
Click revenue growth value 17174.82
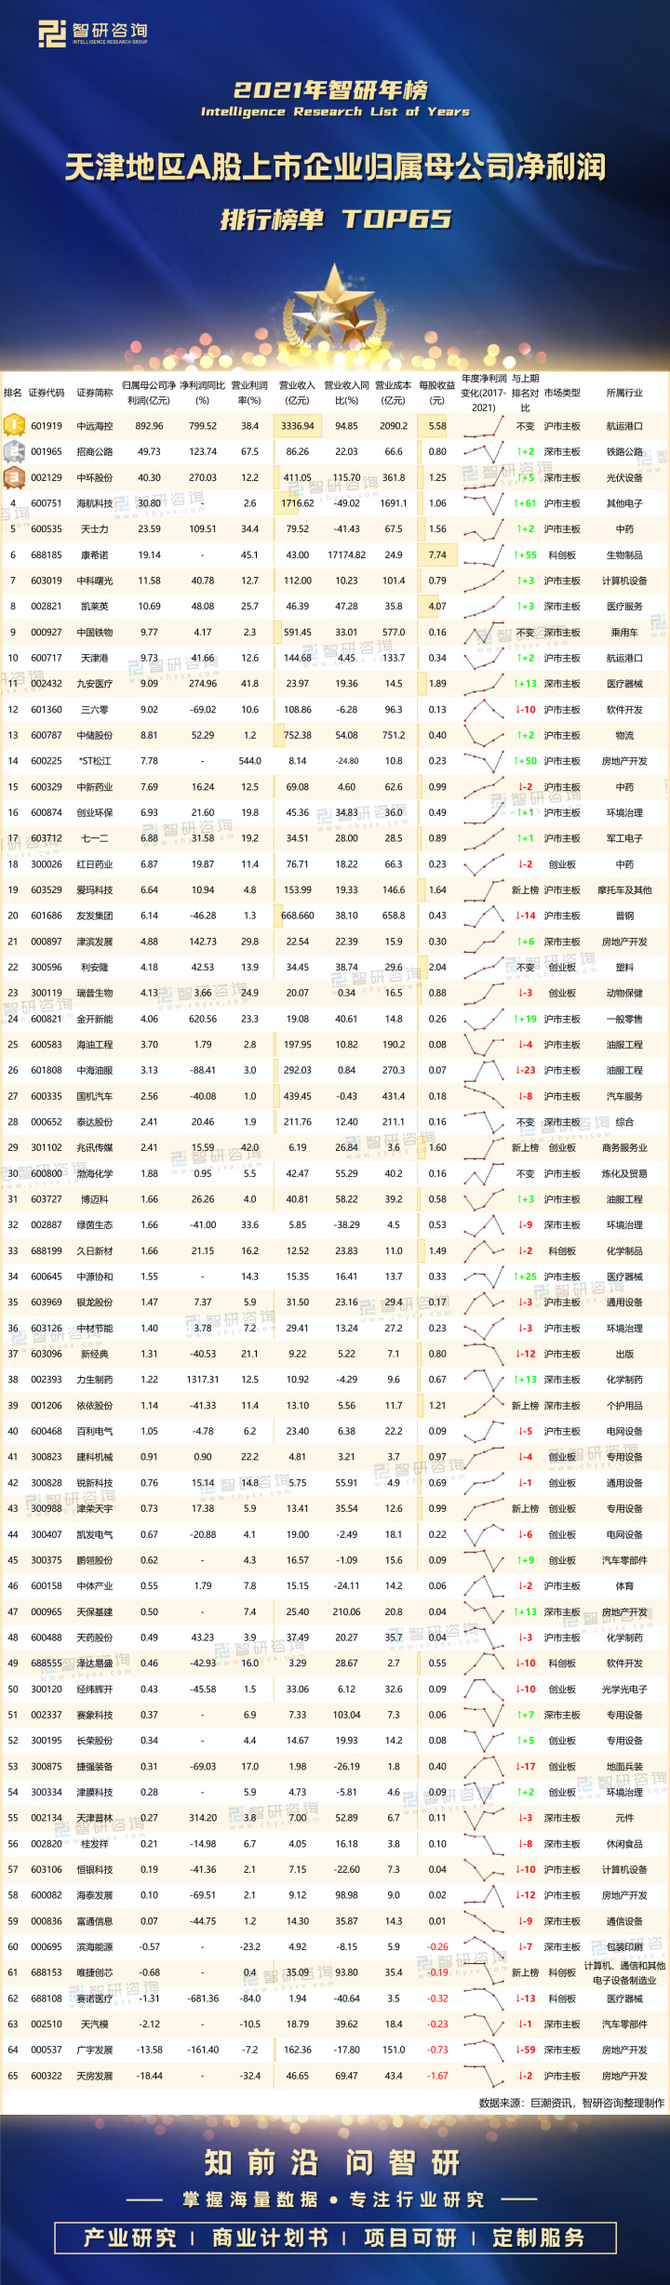(x=346, y=555)
